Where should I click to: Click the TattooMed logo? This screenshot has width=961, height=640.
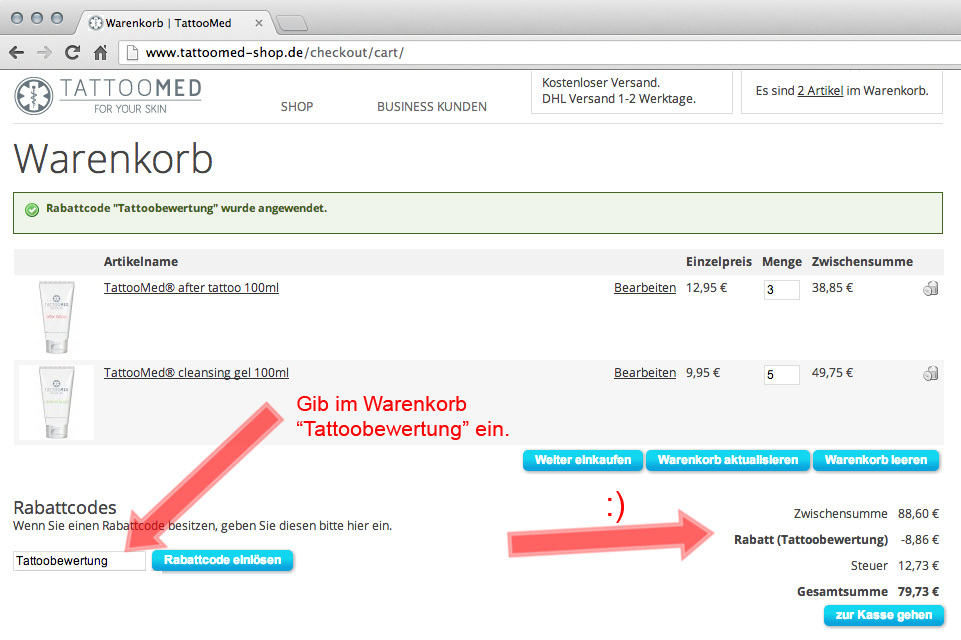(x=108, y=95)
